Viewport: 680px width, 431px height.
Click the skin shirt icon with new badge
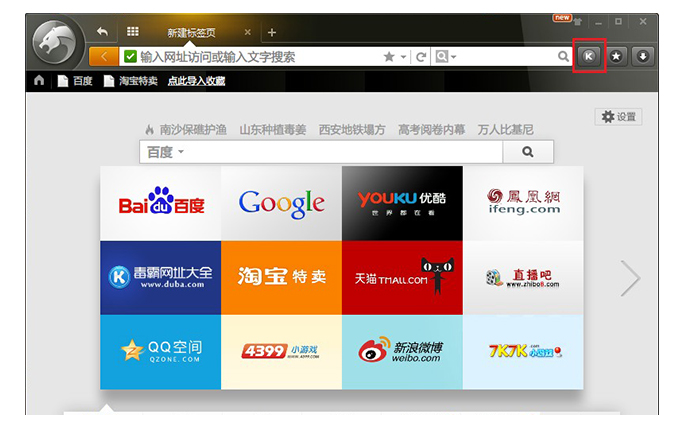[578, 21]
